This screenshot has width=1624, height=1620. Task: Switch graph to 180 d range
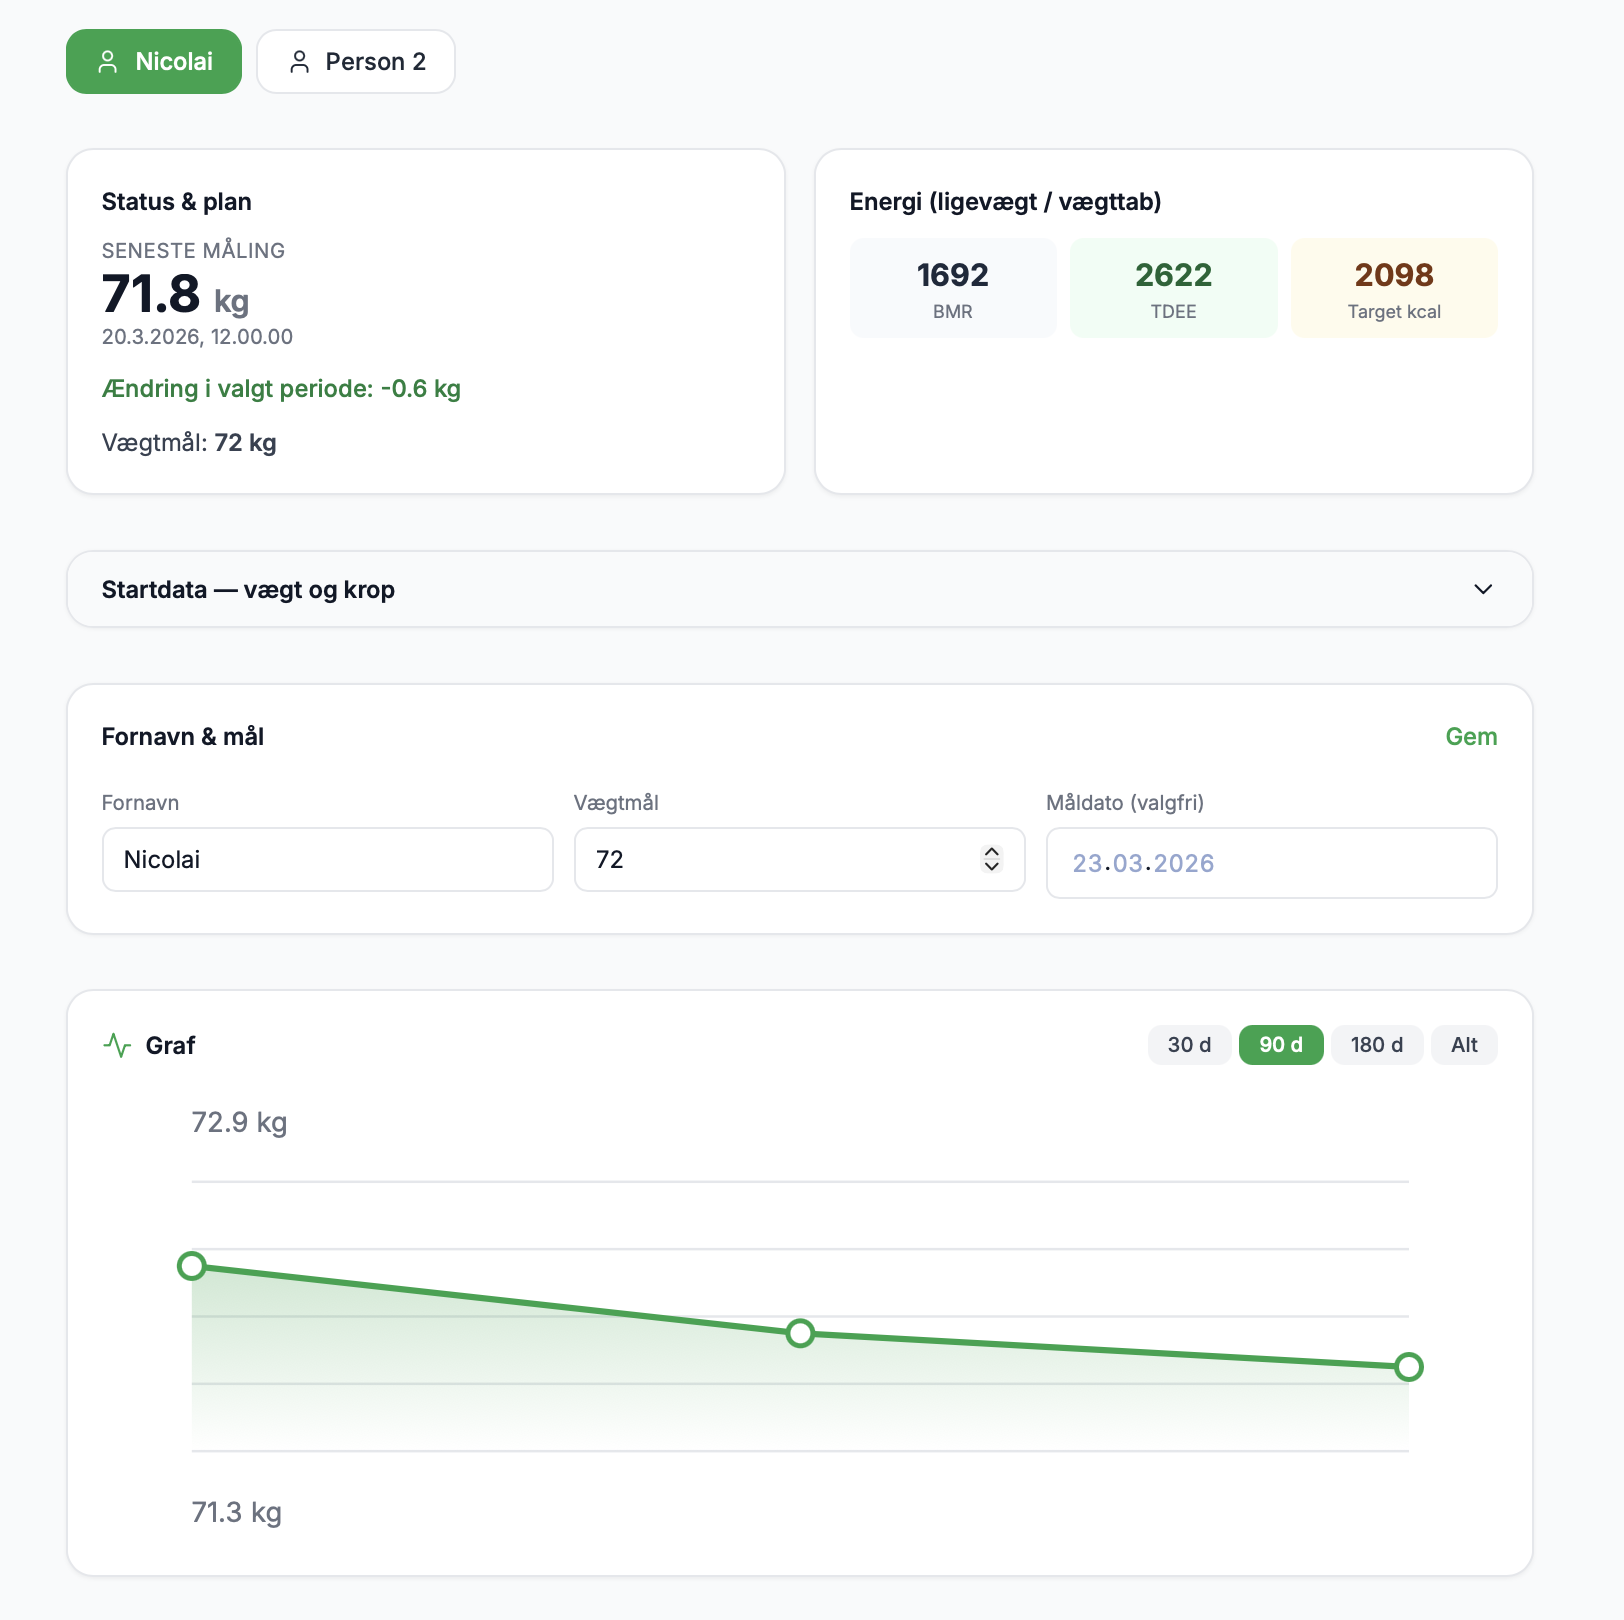click(x=1376, y=1045)
